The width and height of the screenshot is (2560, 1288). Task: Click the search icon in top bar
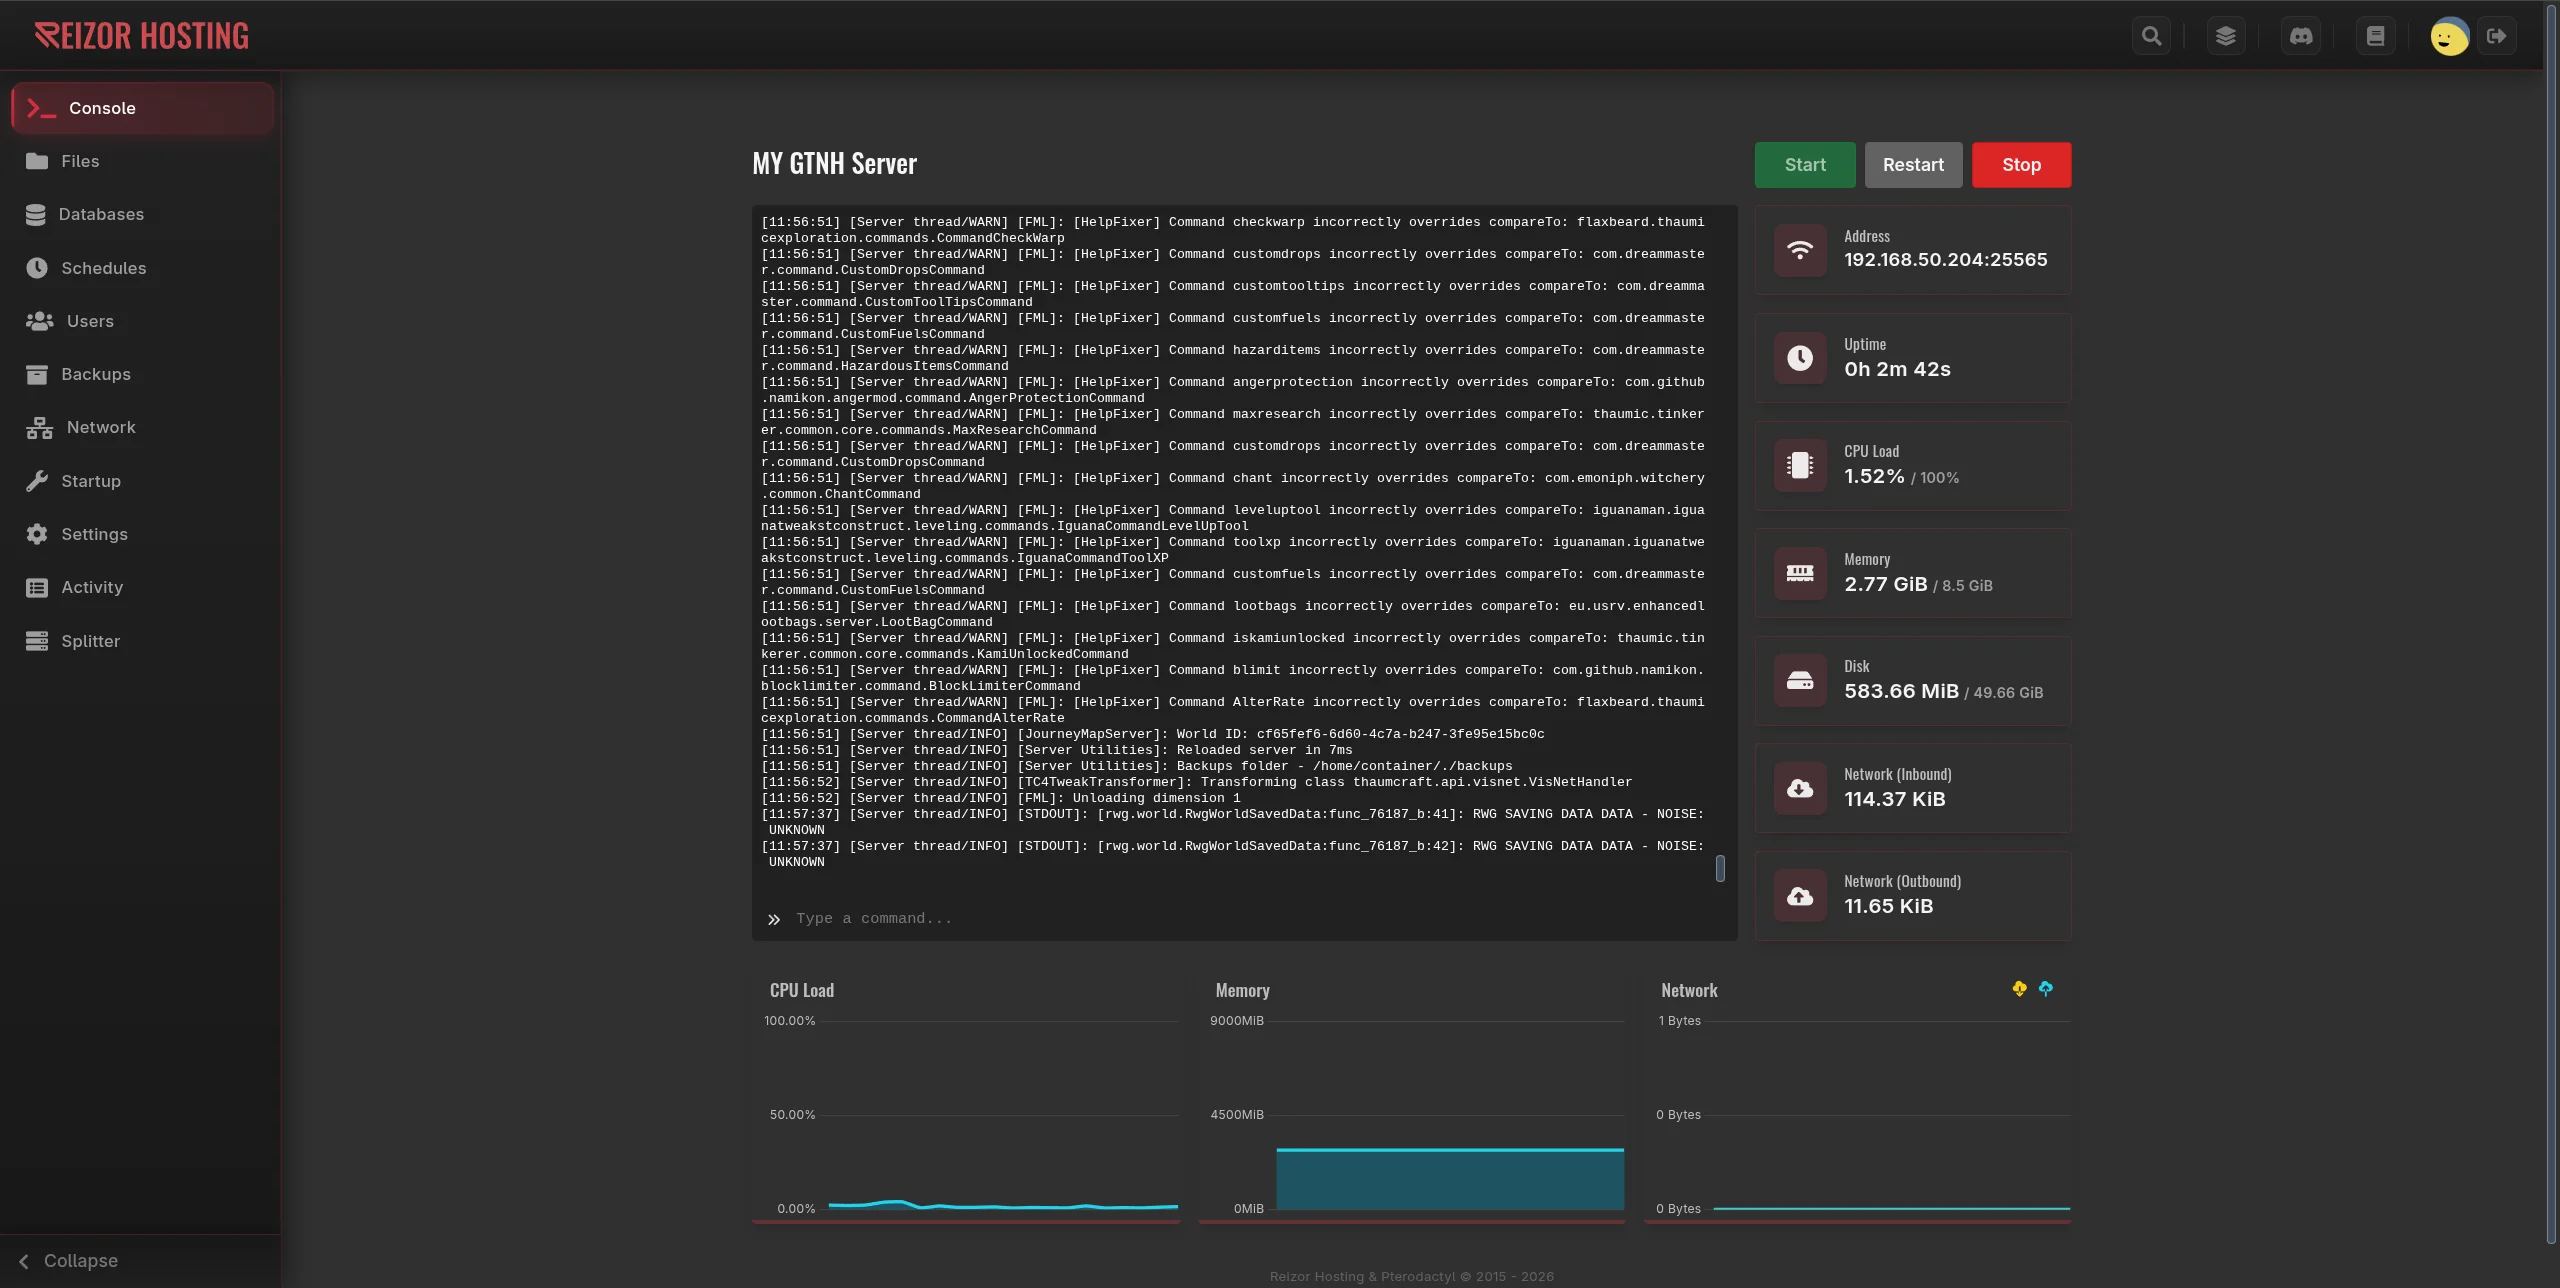point(2151,36)
